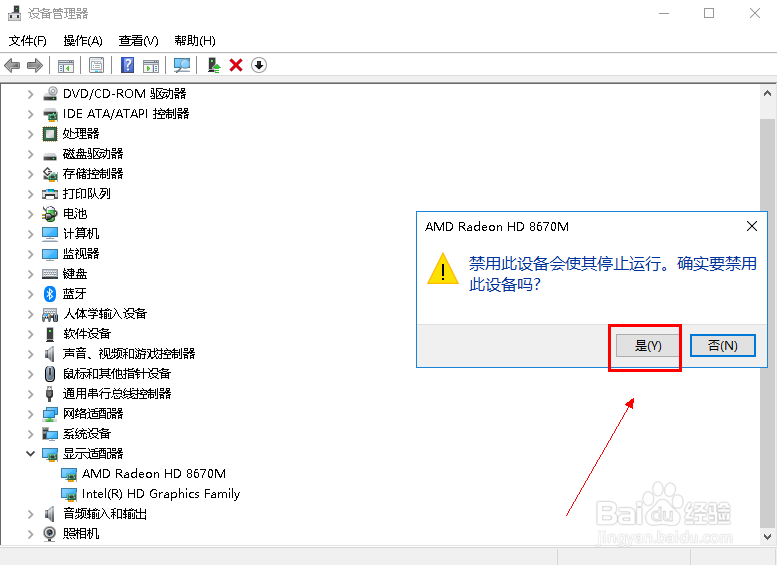Select the 系统设备 label
Screen dimensions: 777x565
[87, 434]
